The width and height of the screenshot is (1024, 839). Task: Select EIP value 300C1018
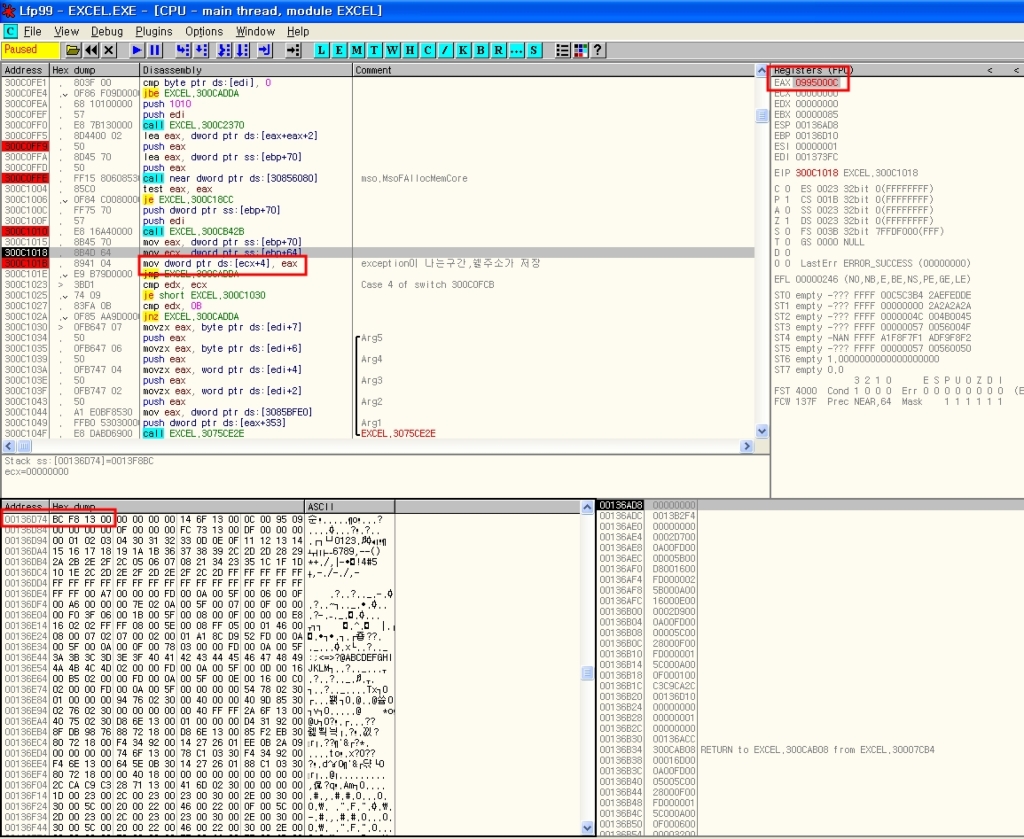point(816,173)
